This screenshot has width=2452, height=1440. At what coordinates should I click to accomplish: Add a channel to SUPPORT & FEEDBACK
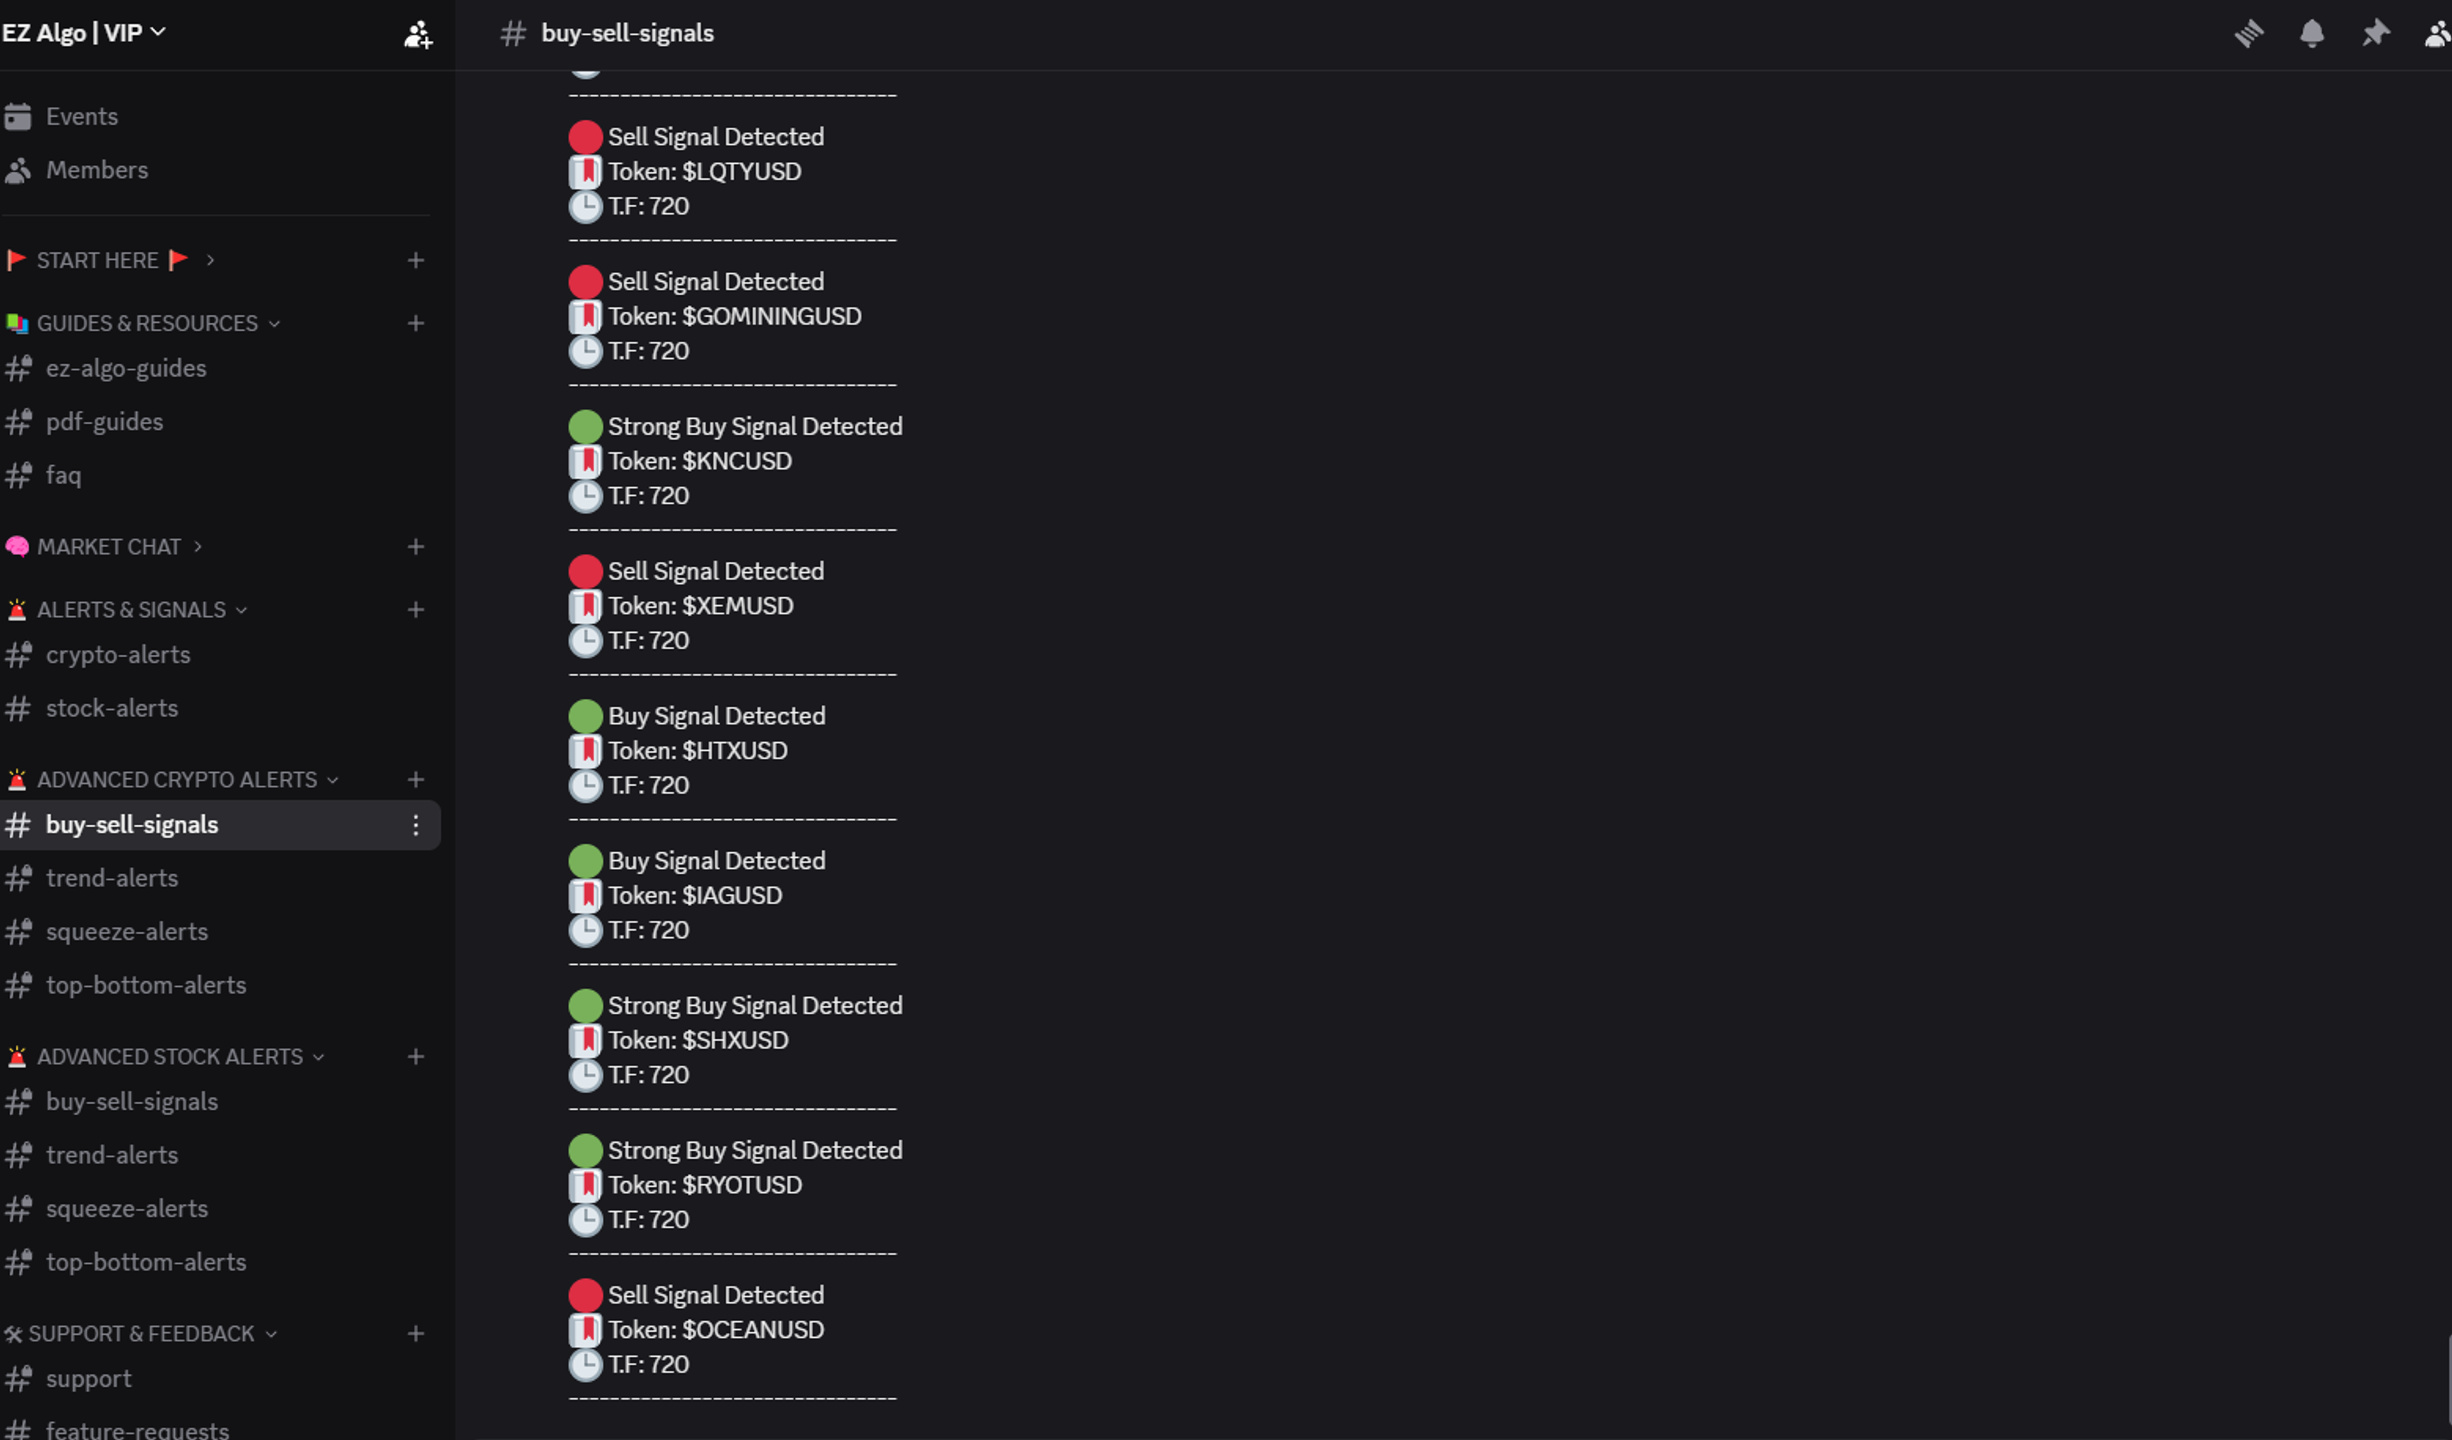click(416, 1334)
